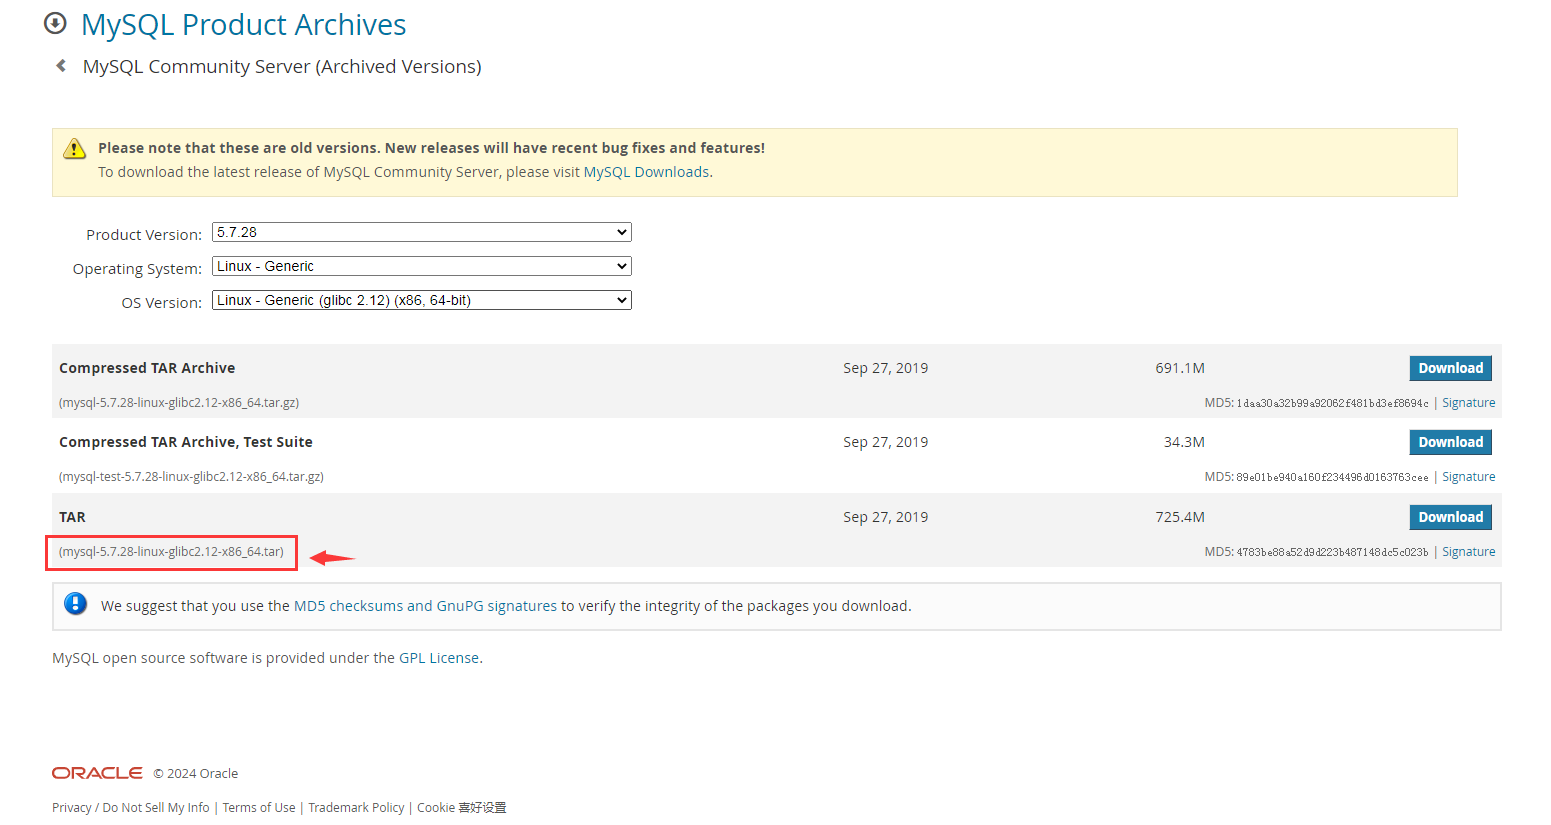Click the Oracle logo in footer

(97, 773)
